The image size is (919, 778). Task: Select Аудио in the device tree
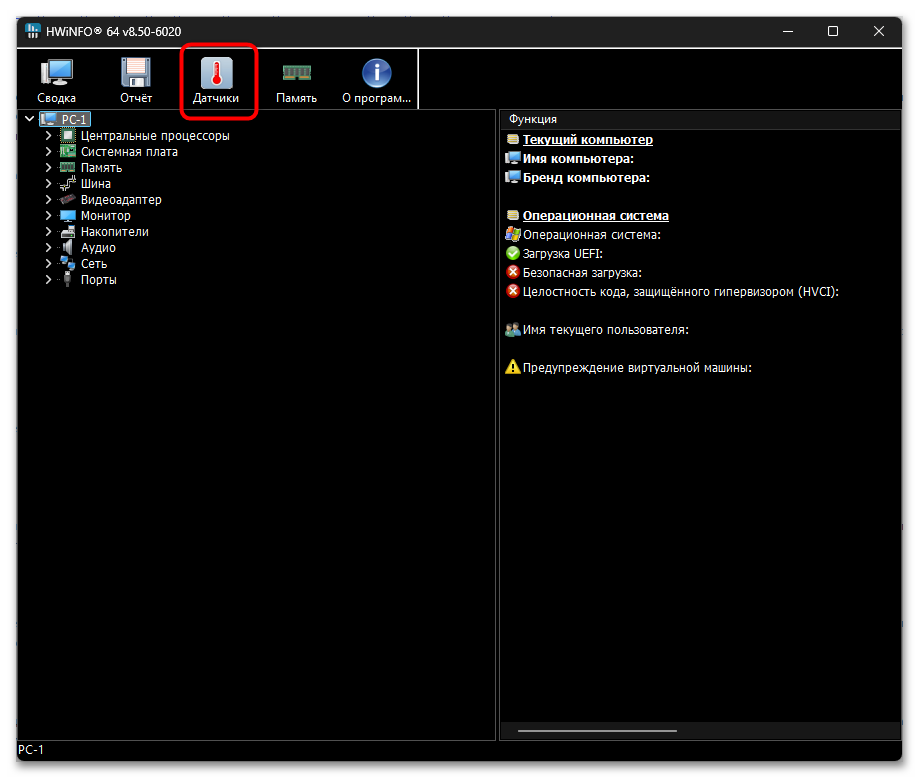click(x=98, y=248)
